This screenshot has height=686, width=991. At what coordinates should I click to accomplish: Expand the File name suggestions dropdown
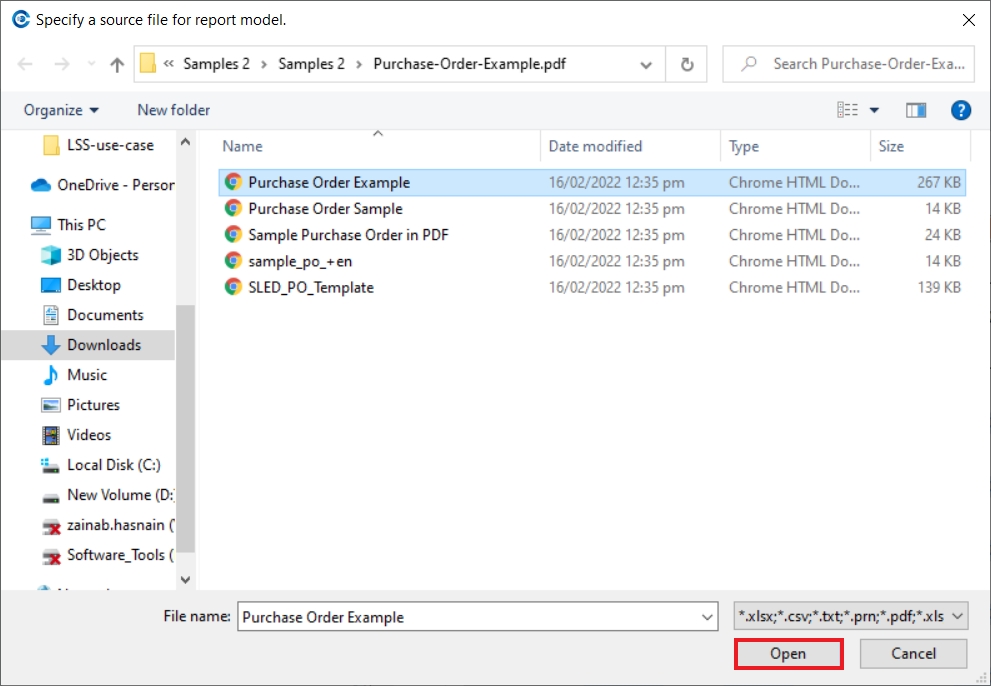(708, 617)
